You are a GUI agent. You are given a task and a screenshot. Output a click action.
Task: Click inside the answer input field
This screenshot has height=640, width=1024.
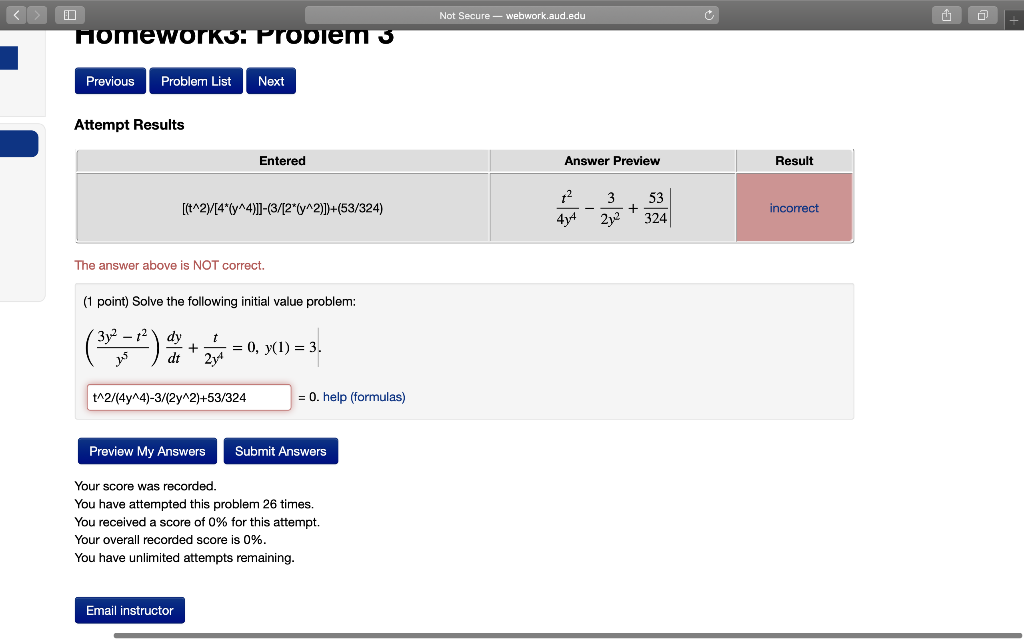tap(188, 397)
